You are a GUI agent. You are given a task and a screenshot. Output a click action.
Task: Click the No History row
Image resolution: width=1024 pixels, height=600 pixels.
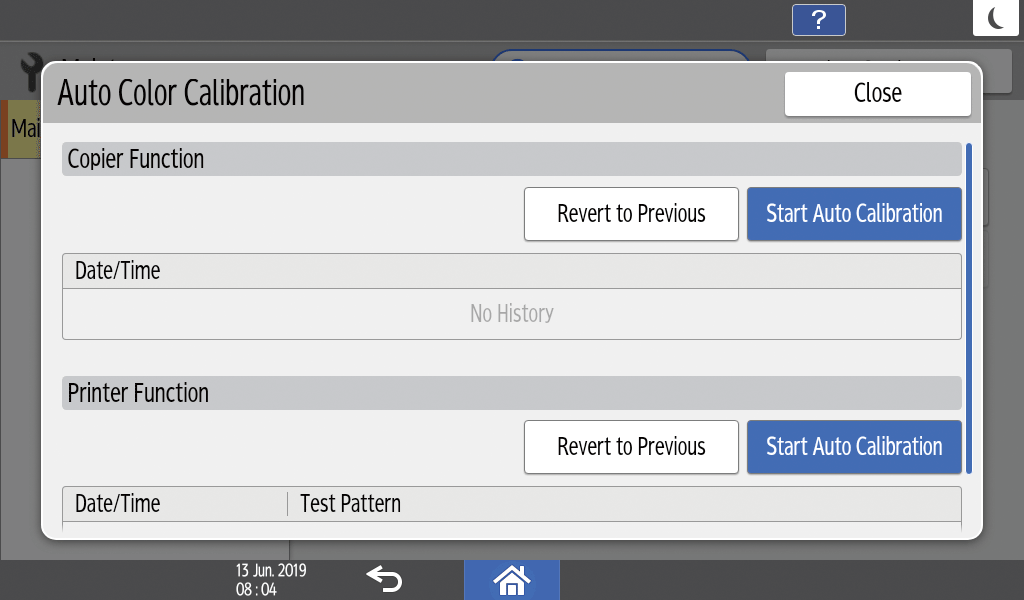point(511,314)
